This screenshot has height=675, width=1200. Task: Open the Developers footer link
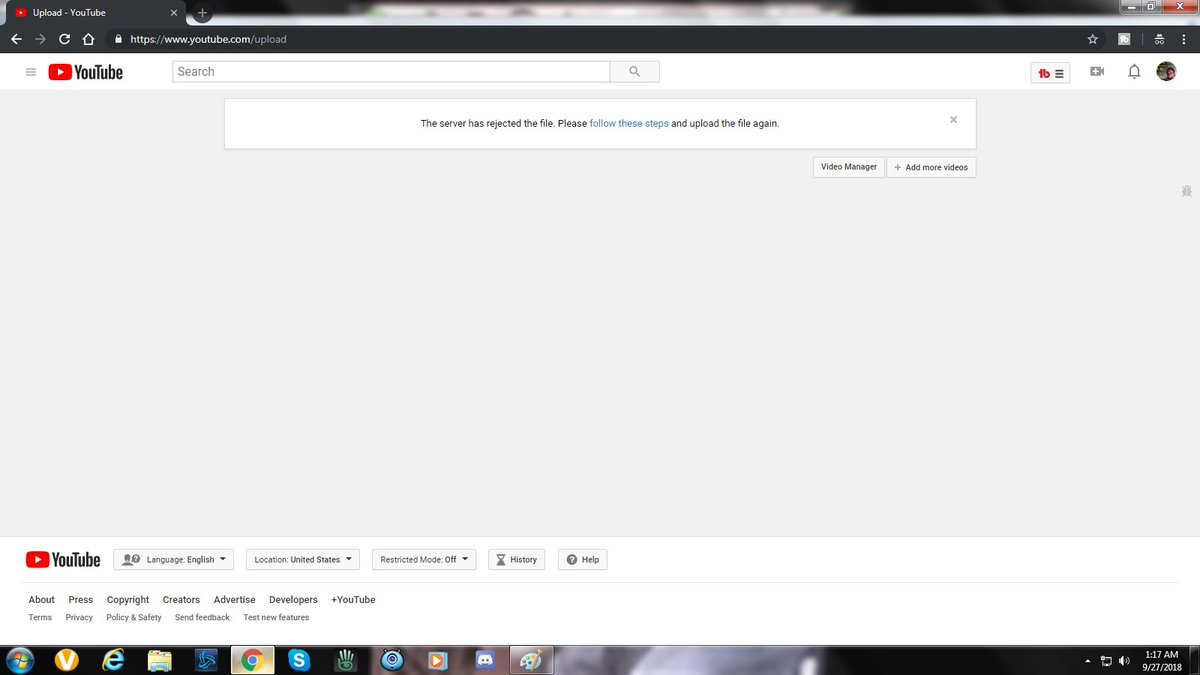[293, 600]
